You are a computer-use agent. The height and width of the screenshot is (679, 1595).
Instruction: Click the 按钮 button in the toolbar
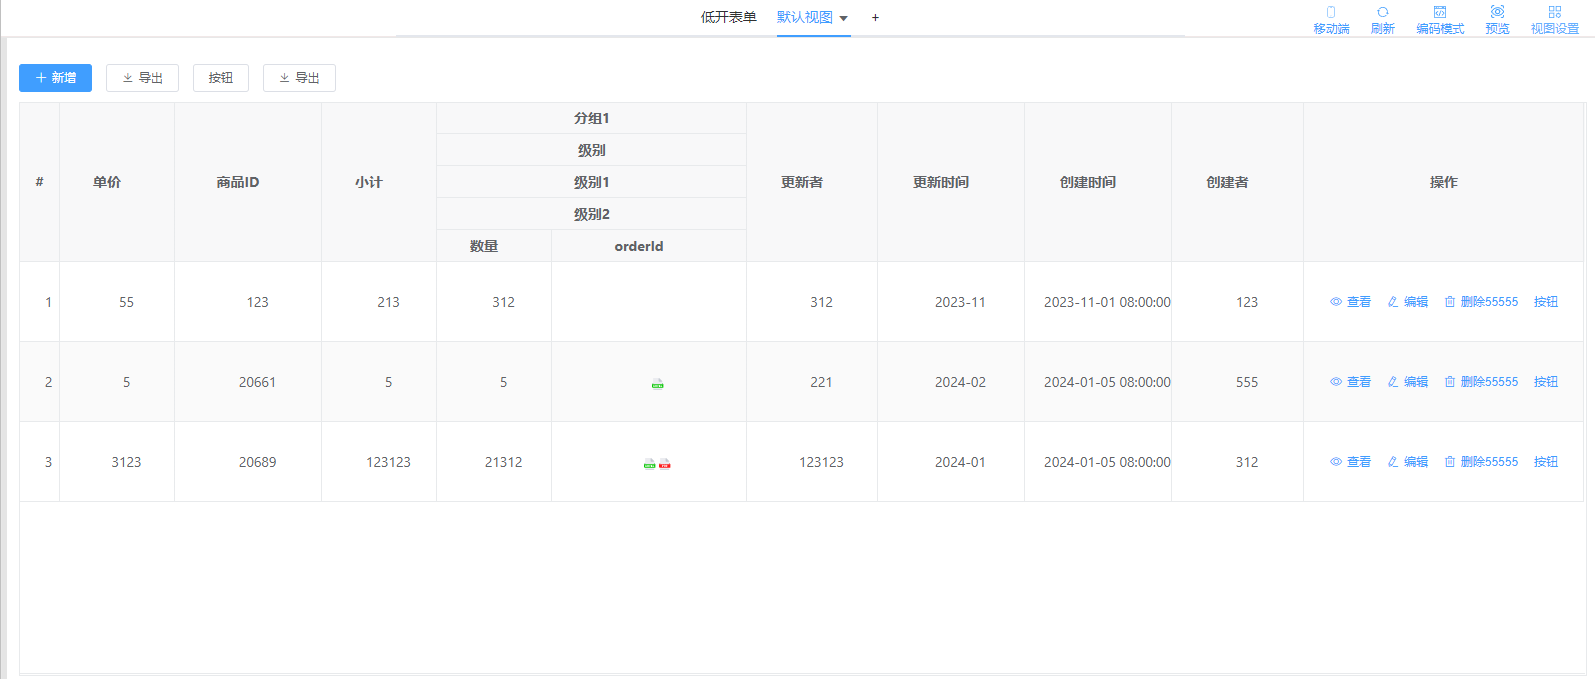click(x=220, y=78)
